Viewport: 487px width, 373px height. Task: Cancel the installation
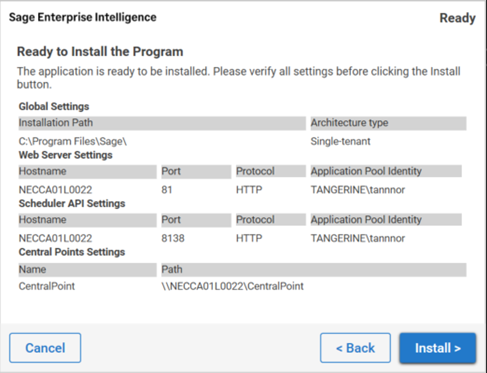pos(45,348)
